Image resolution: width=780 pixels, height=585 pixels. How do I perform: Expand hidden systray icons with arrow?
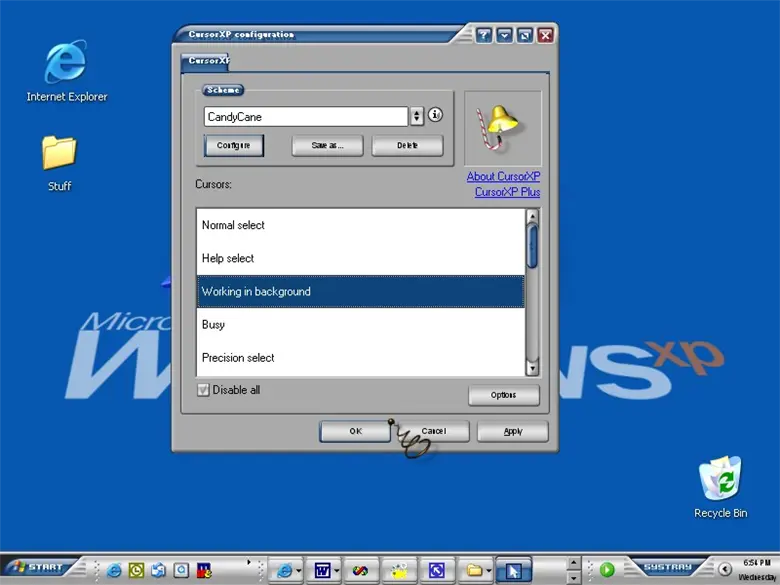click(725, 569)
